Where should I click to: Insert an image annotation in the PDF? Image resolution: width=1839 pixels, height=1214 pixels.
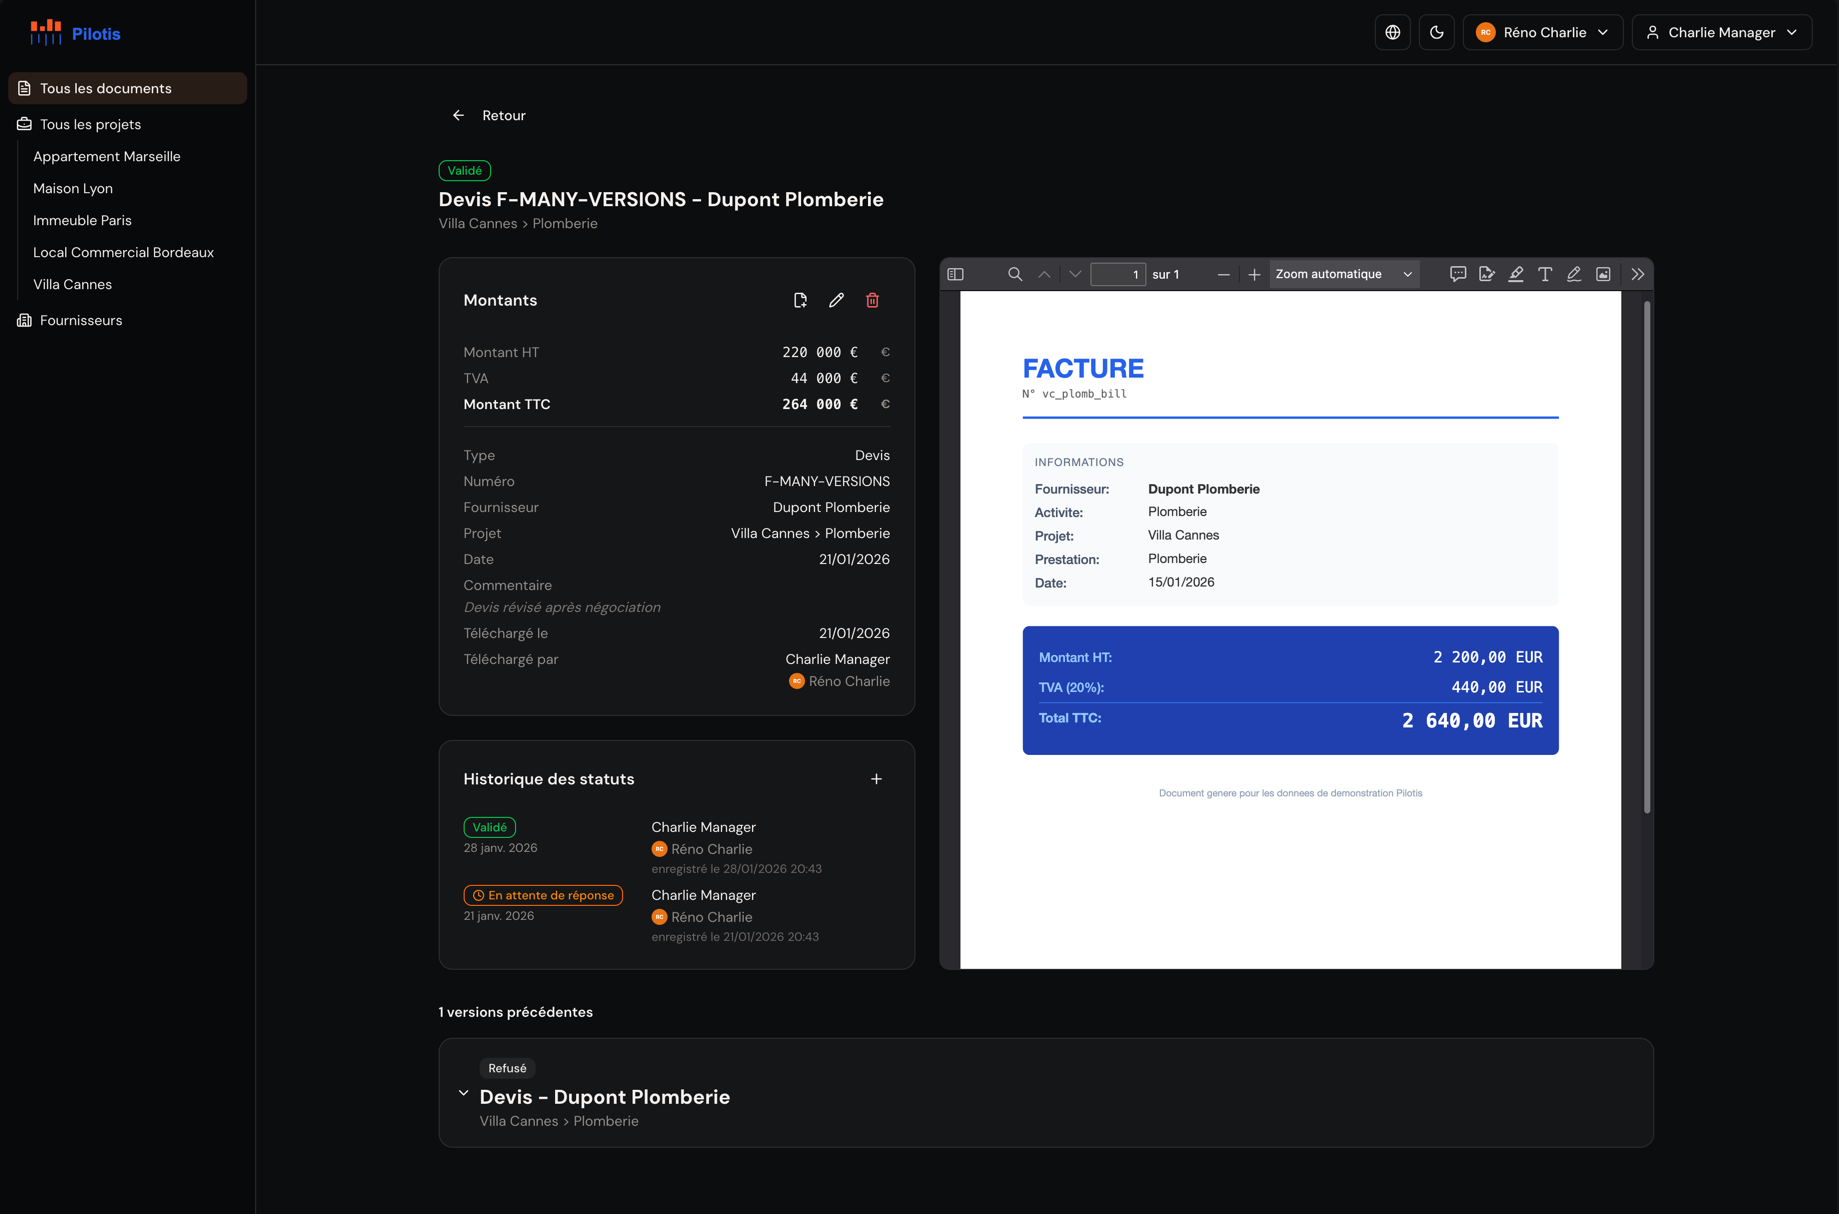point(1603,273)
